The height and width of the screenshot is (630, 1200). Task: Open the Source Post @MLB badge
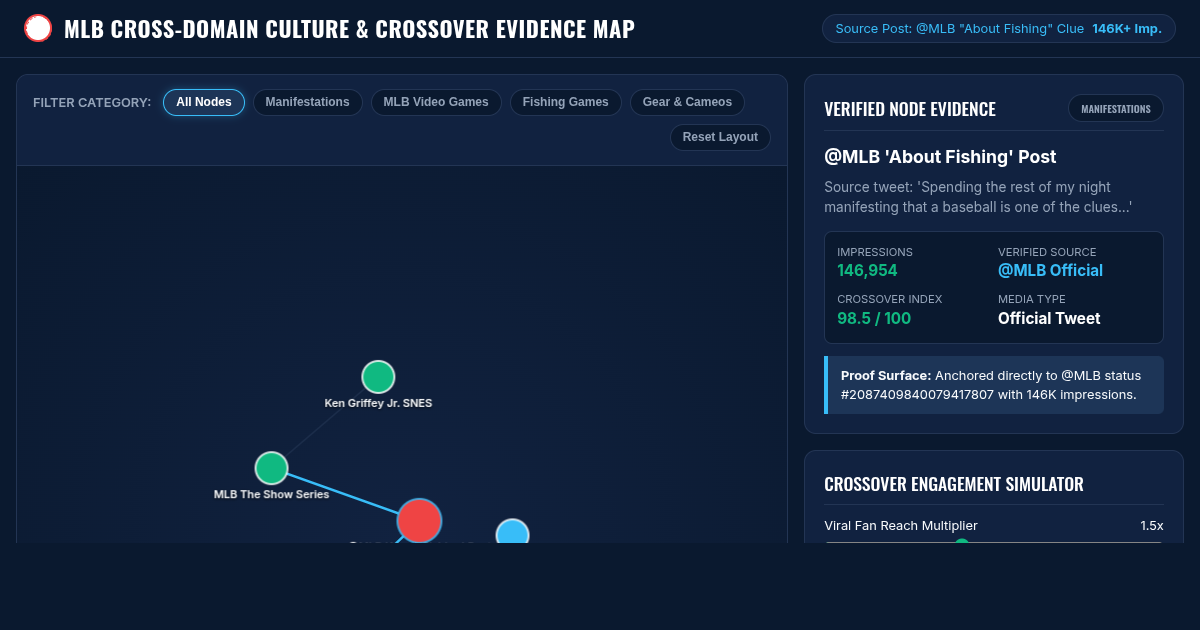pos(999,28)
